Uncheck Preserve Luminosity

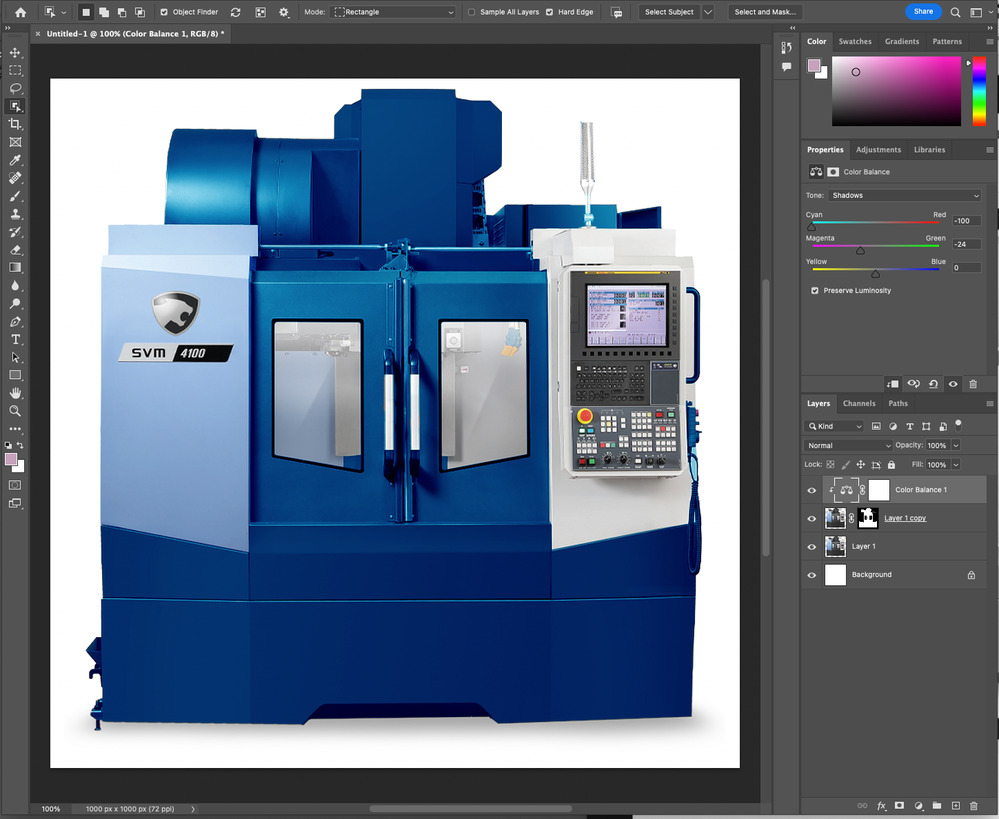click(815, 291)
